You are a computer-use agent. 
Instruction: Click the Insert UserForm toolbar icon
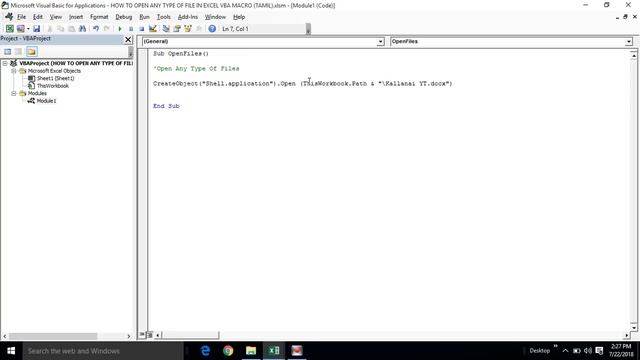(x=20, y=29)
